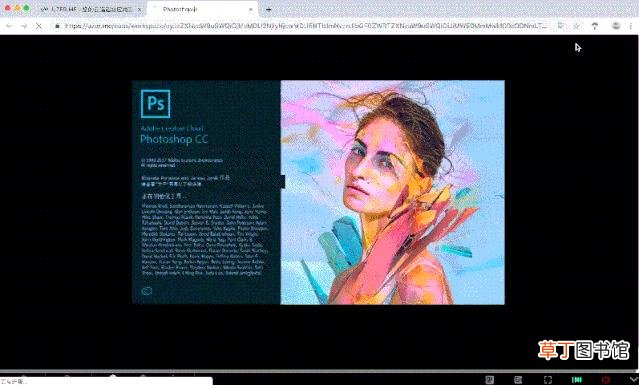Click the green macOS zoom button
This screenshot has width=639, height=385.
pos(26,8)
